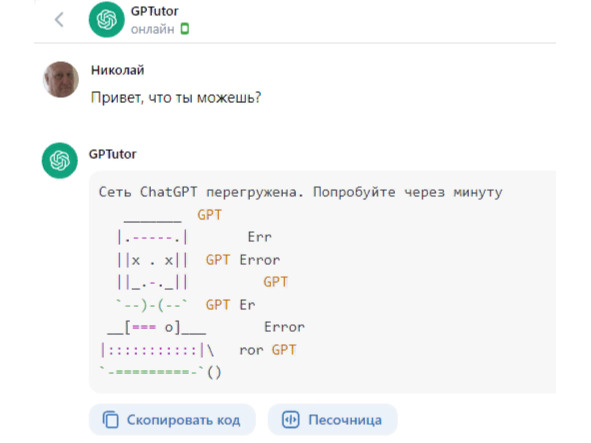Click the GPTutor title in chat header
The image size is (591, 443).
(x=155, y=11)
